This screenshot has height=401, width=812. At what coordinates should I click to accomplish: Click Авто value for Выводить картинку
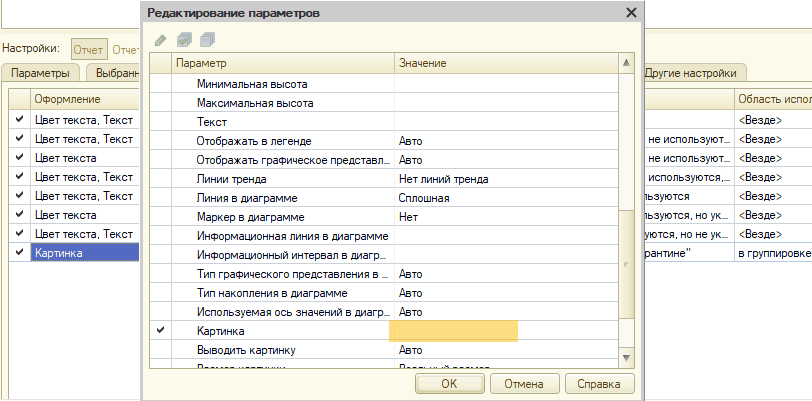[411, 350]
